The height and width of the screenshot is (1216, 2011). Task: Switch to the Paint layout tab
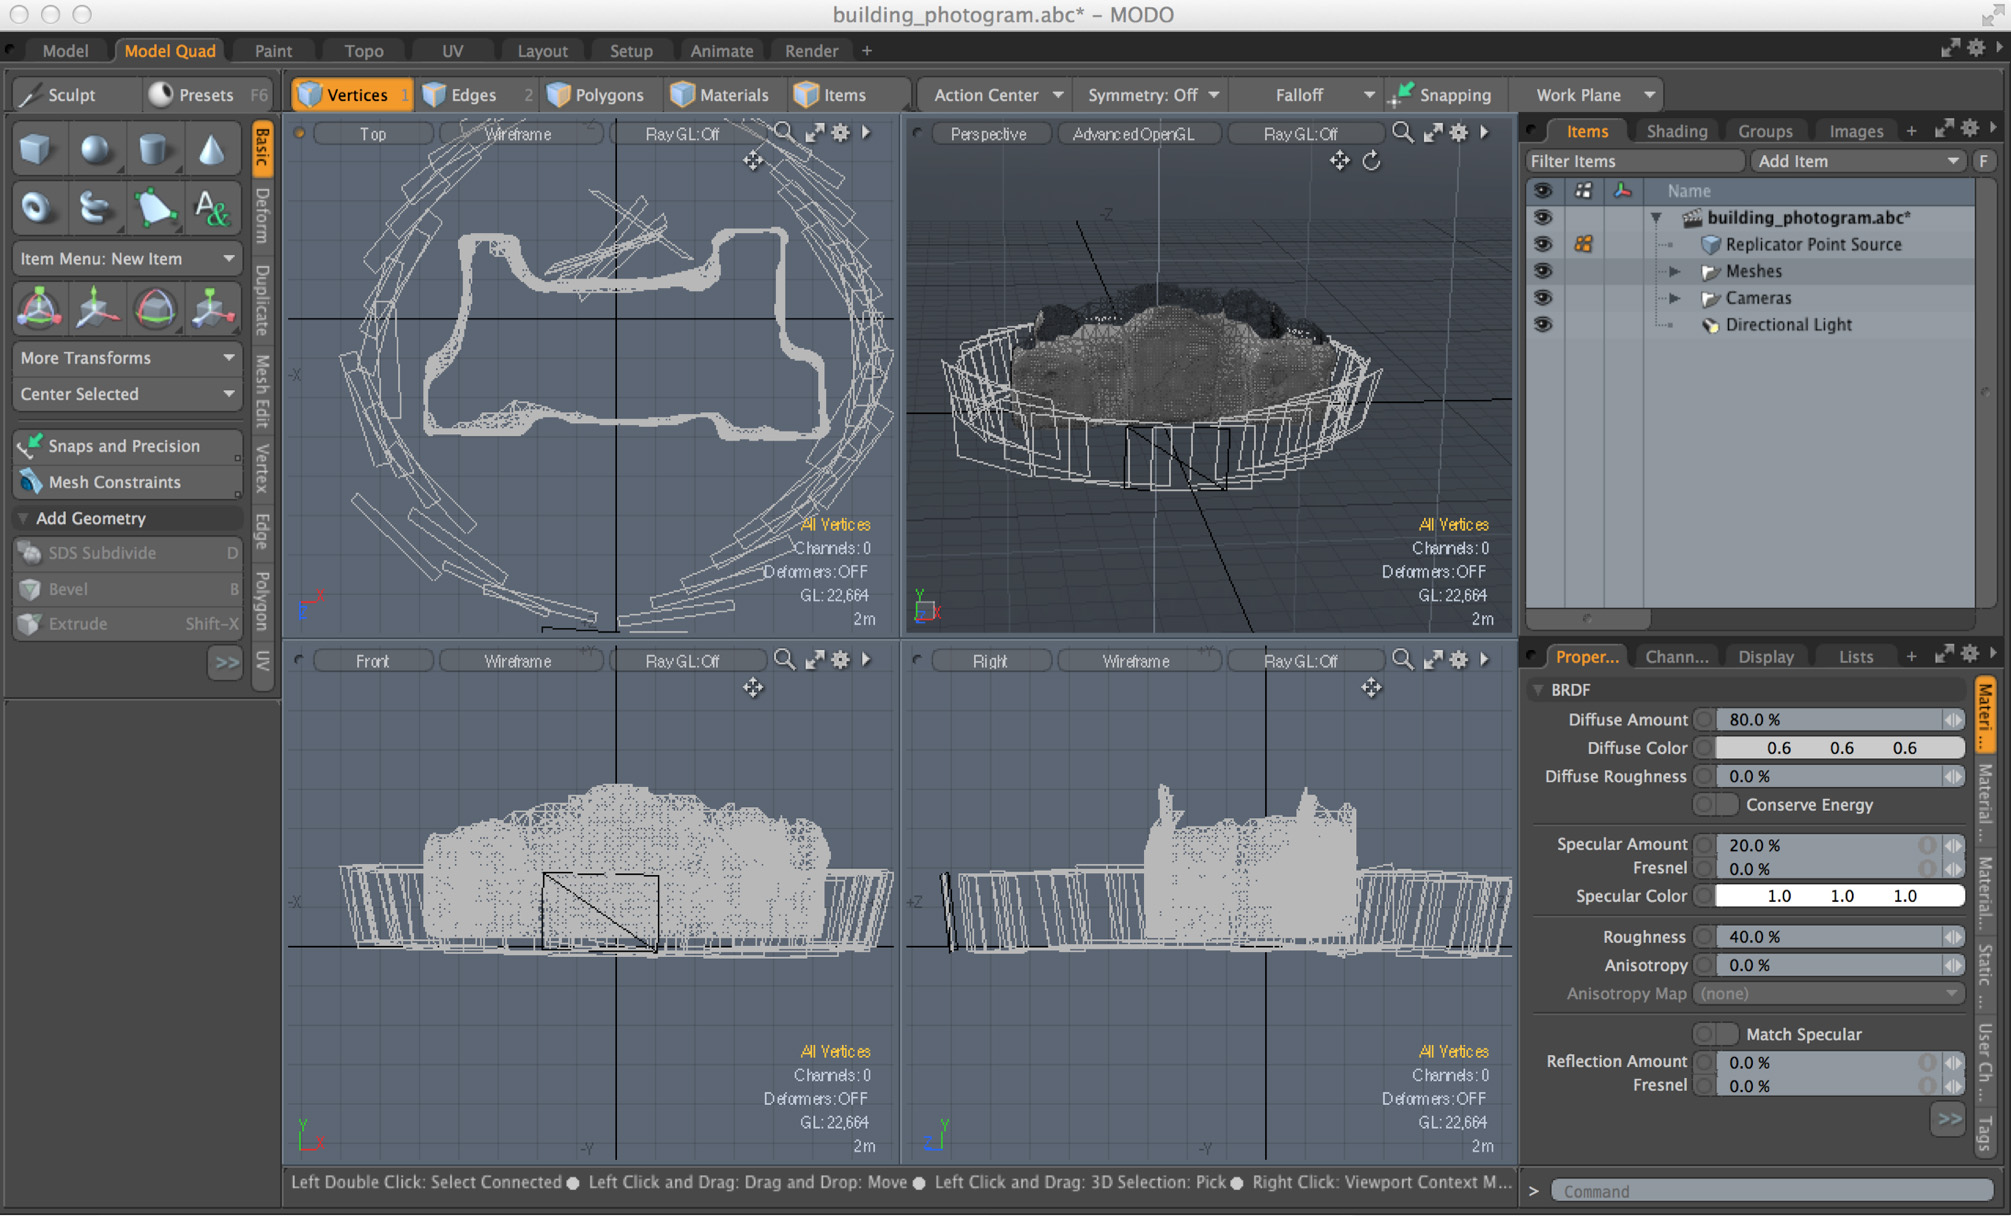tap(273, 50)
